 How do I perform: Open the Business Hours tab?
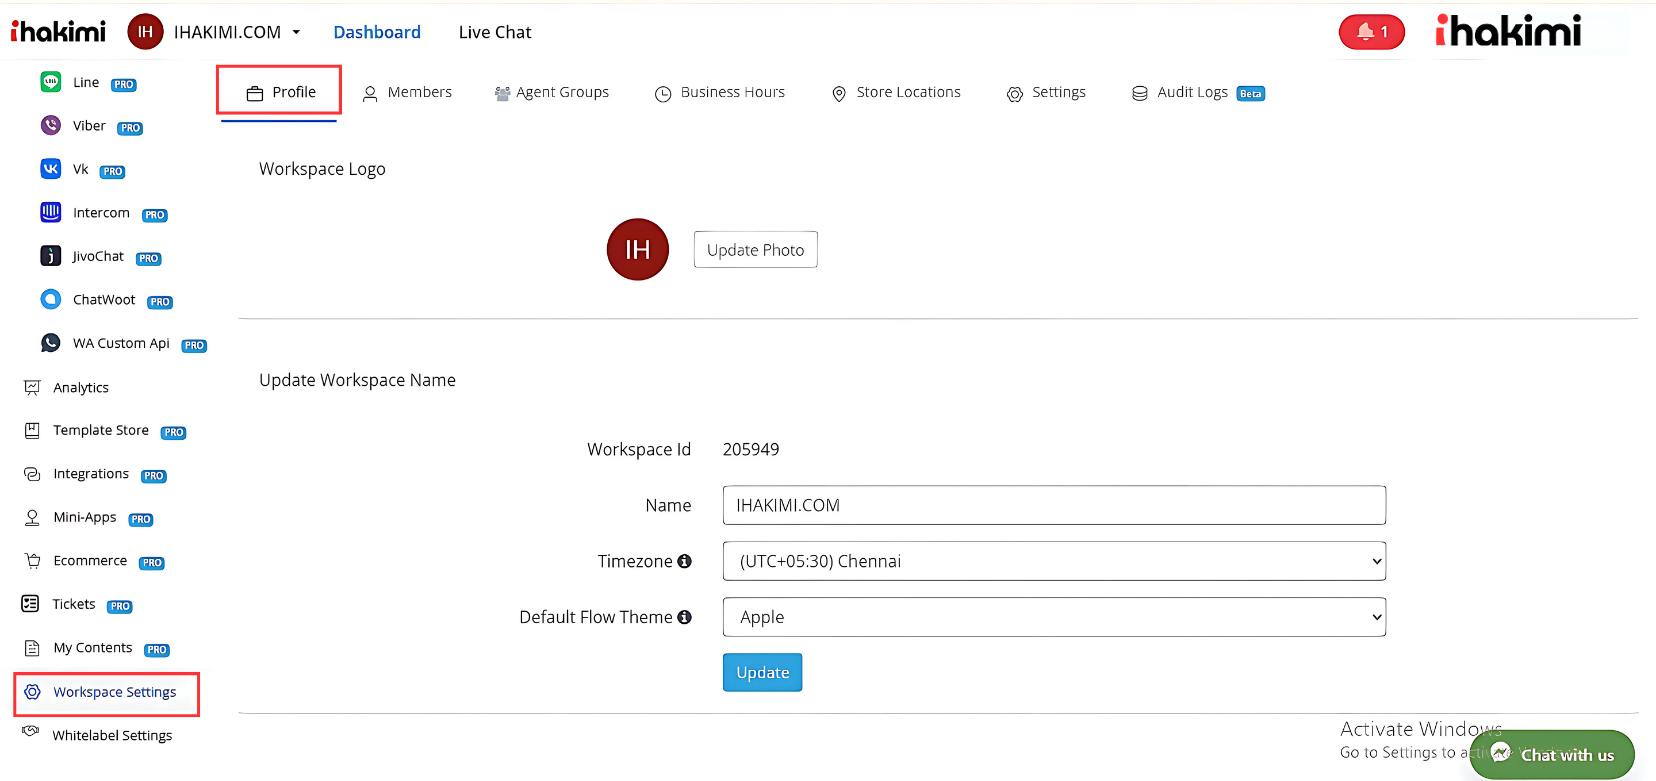pyautogui.click(x=720, y=92)
